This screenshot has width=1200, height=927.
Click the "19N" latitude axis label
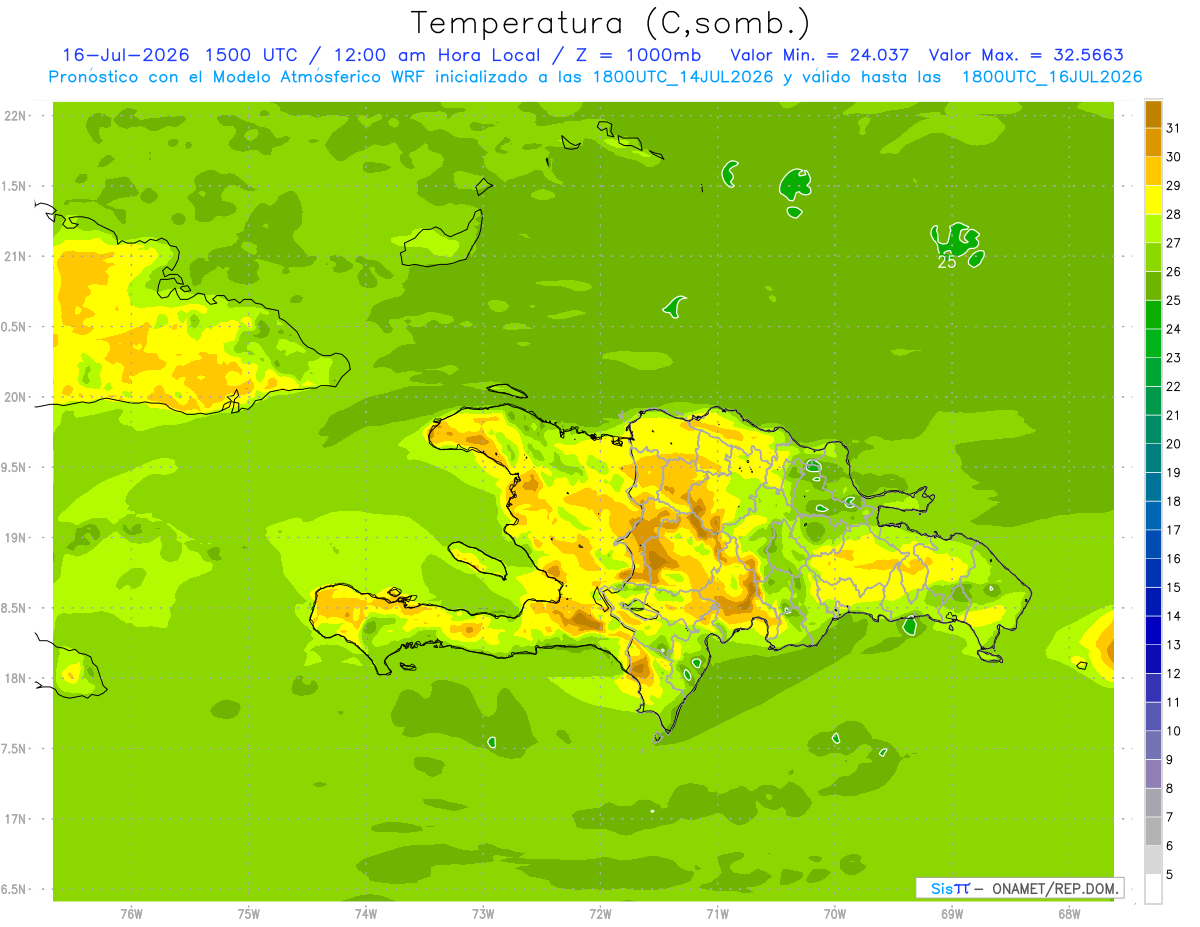16,538
